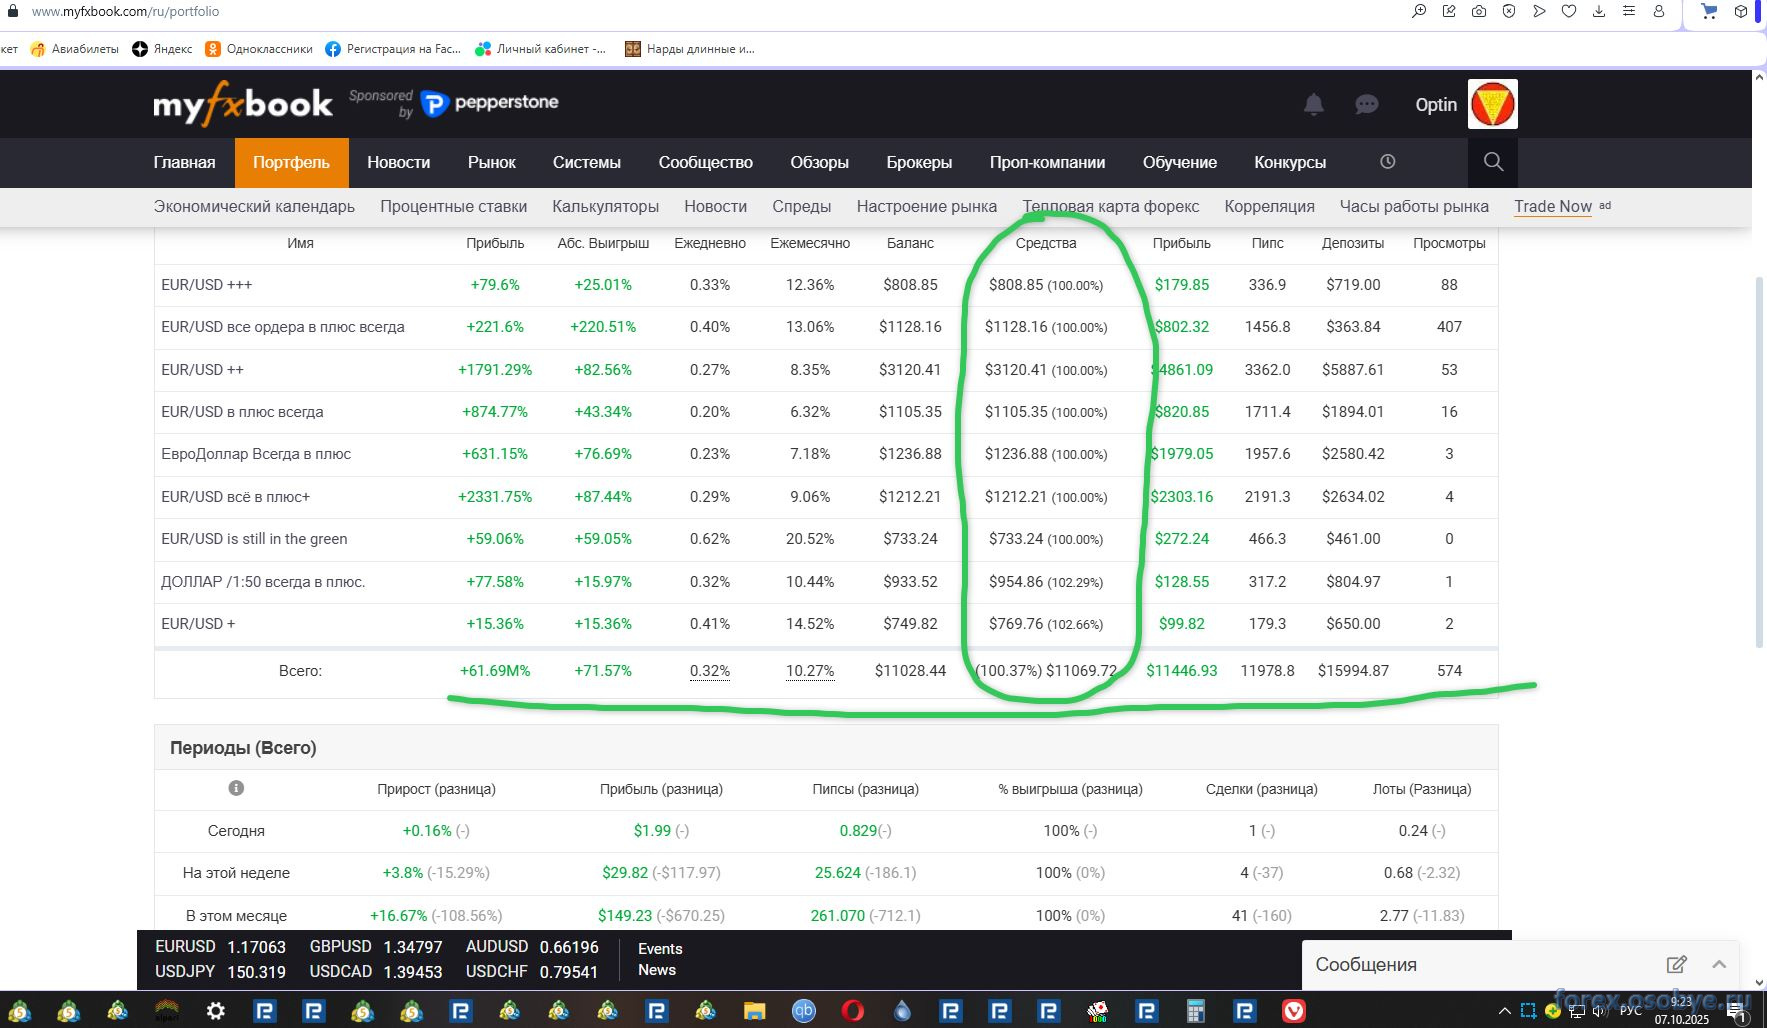Screen dimensions: 1767x1028
Task: Click the compose icon in Сообщения panel
Action: tap(1676, 965)
